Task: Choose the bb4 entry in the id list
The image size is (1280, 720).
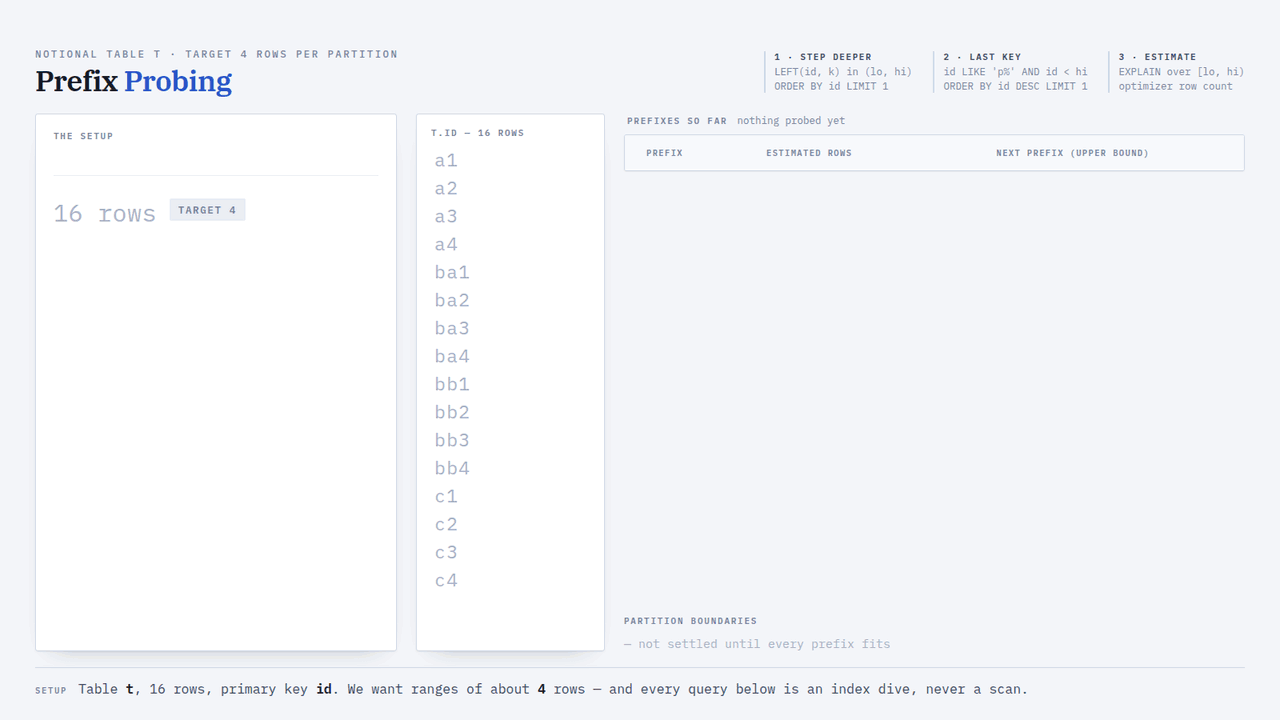Action: point(452,468)
